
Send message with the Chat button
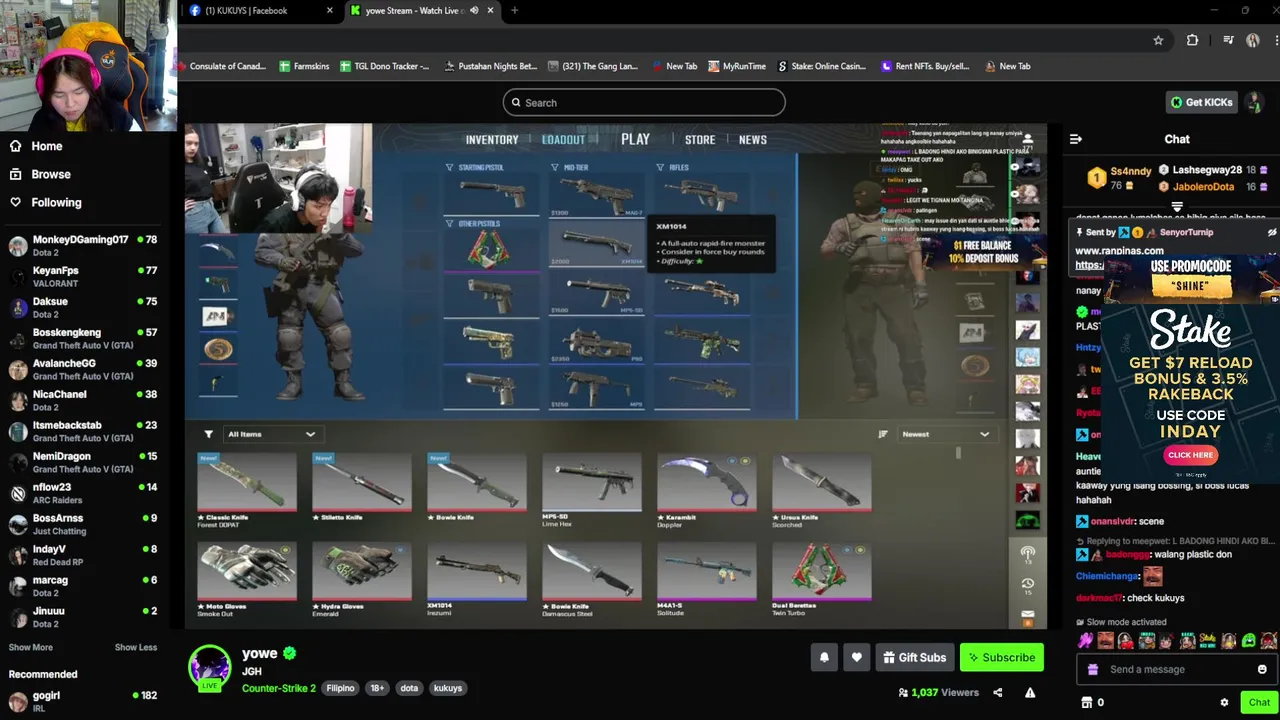tap(1259, 702)
